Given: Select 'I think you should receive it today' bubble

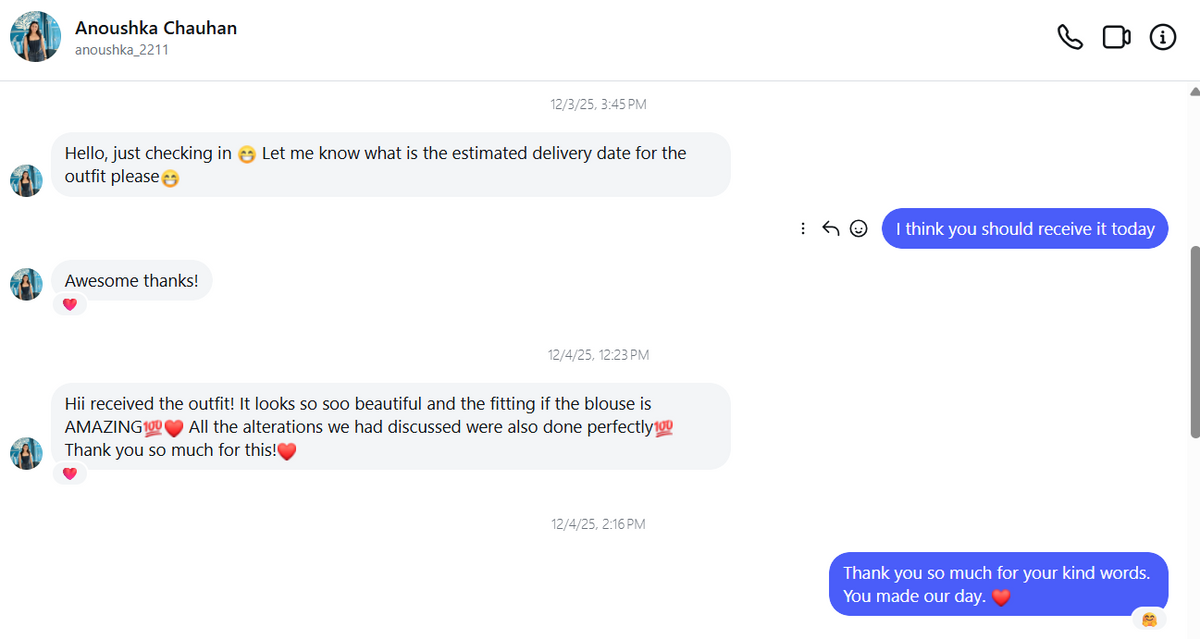Looking at the screenshot, I should pos(1025,229).
